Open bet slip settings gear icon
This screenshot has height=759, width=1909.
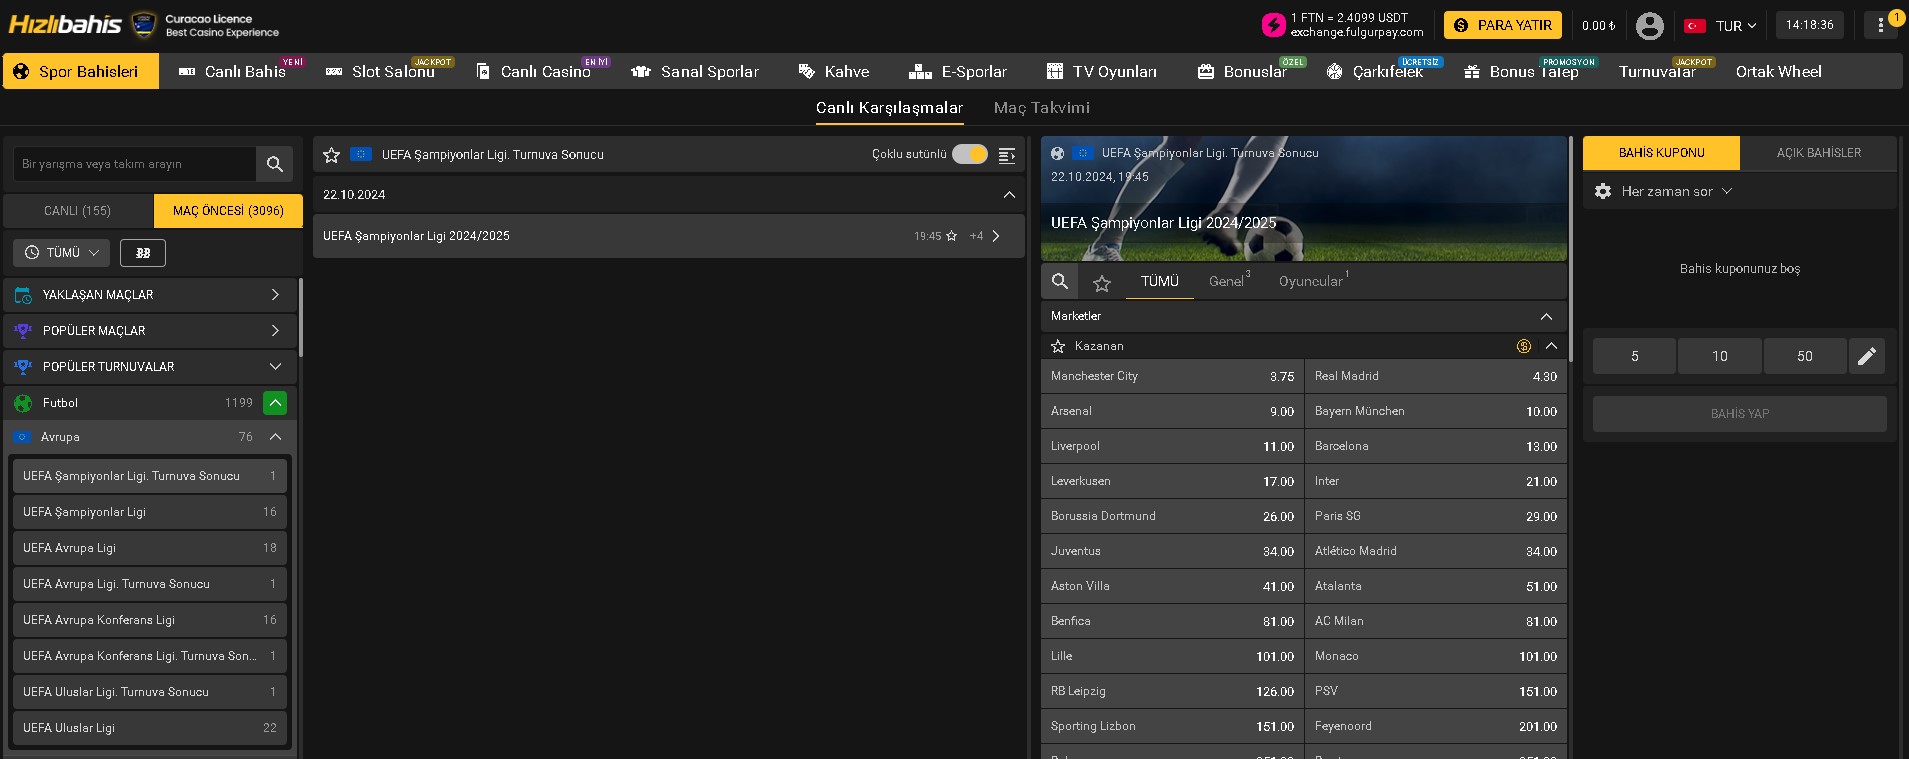1603,191
